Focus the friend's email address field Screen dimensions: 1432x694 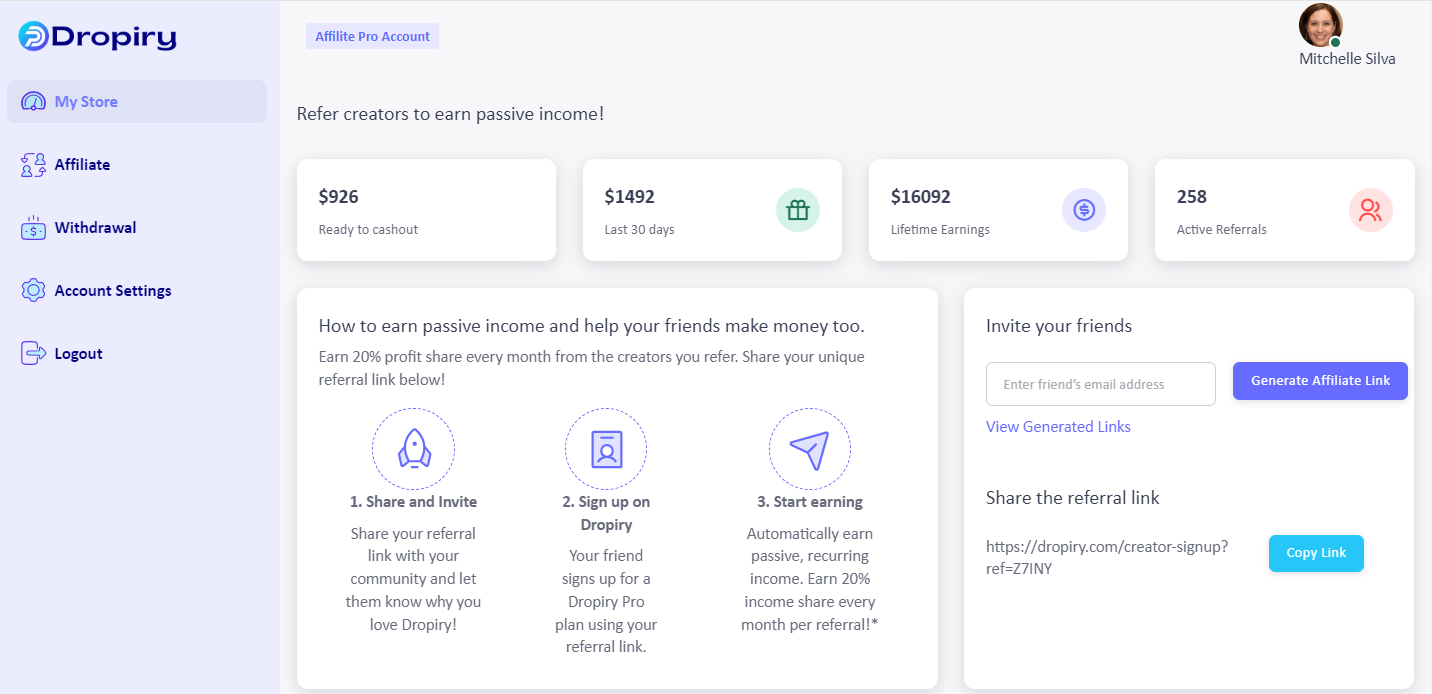(x=1100, y=384)
